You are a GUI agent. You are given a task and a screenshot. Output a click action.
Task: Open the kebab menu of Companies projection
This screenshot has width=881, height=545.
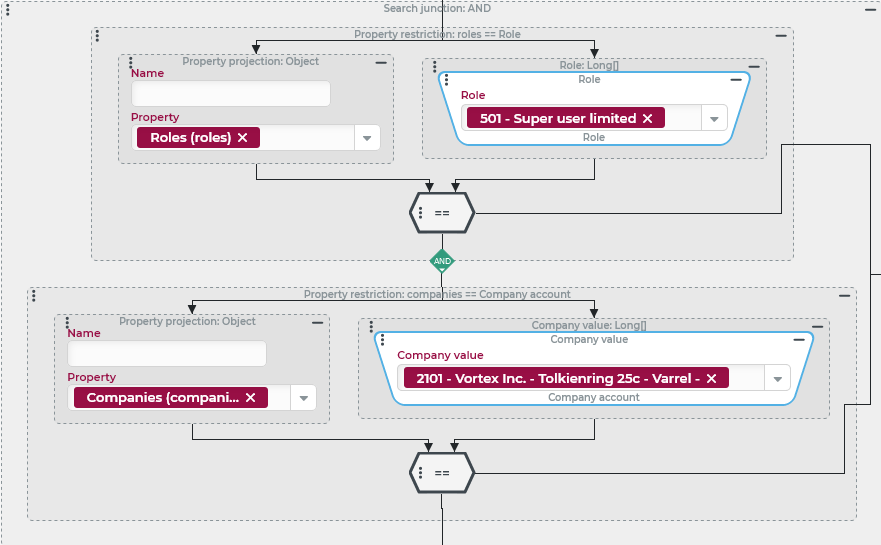pyautogui.click(x=67, y=322)
